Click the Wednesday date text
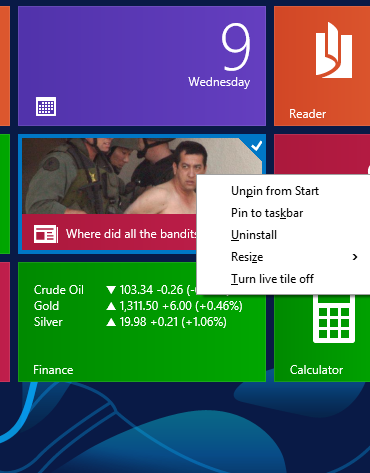This screenshot has height=473, width=370. pos(219,82)
